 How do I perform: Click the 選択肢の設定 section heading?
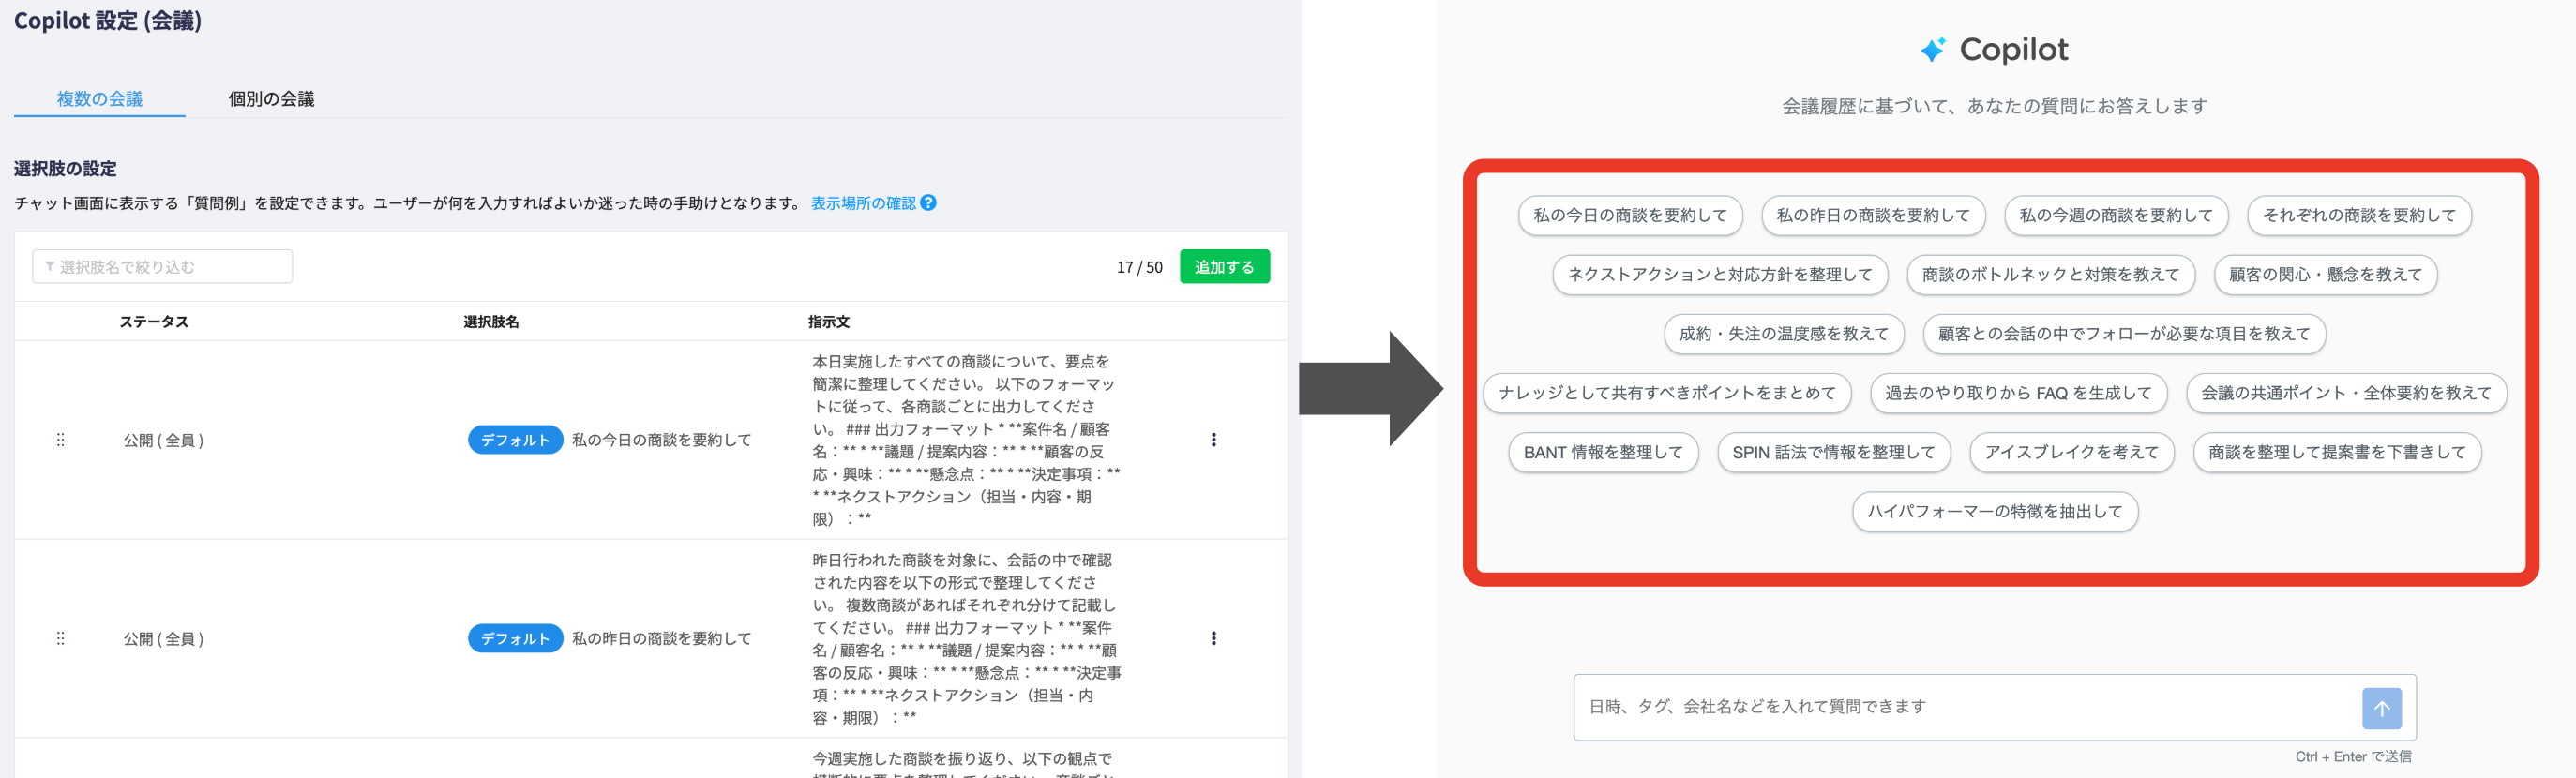(x=65, y=169)
